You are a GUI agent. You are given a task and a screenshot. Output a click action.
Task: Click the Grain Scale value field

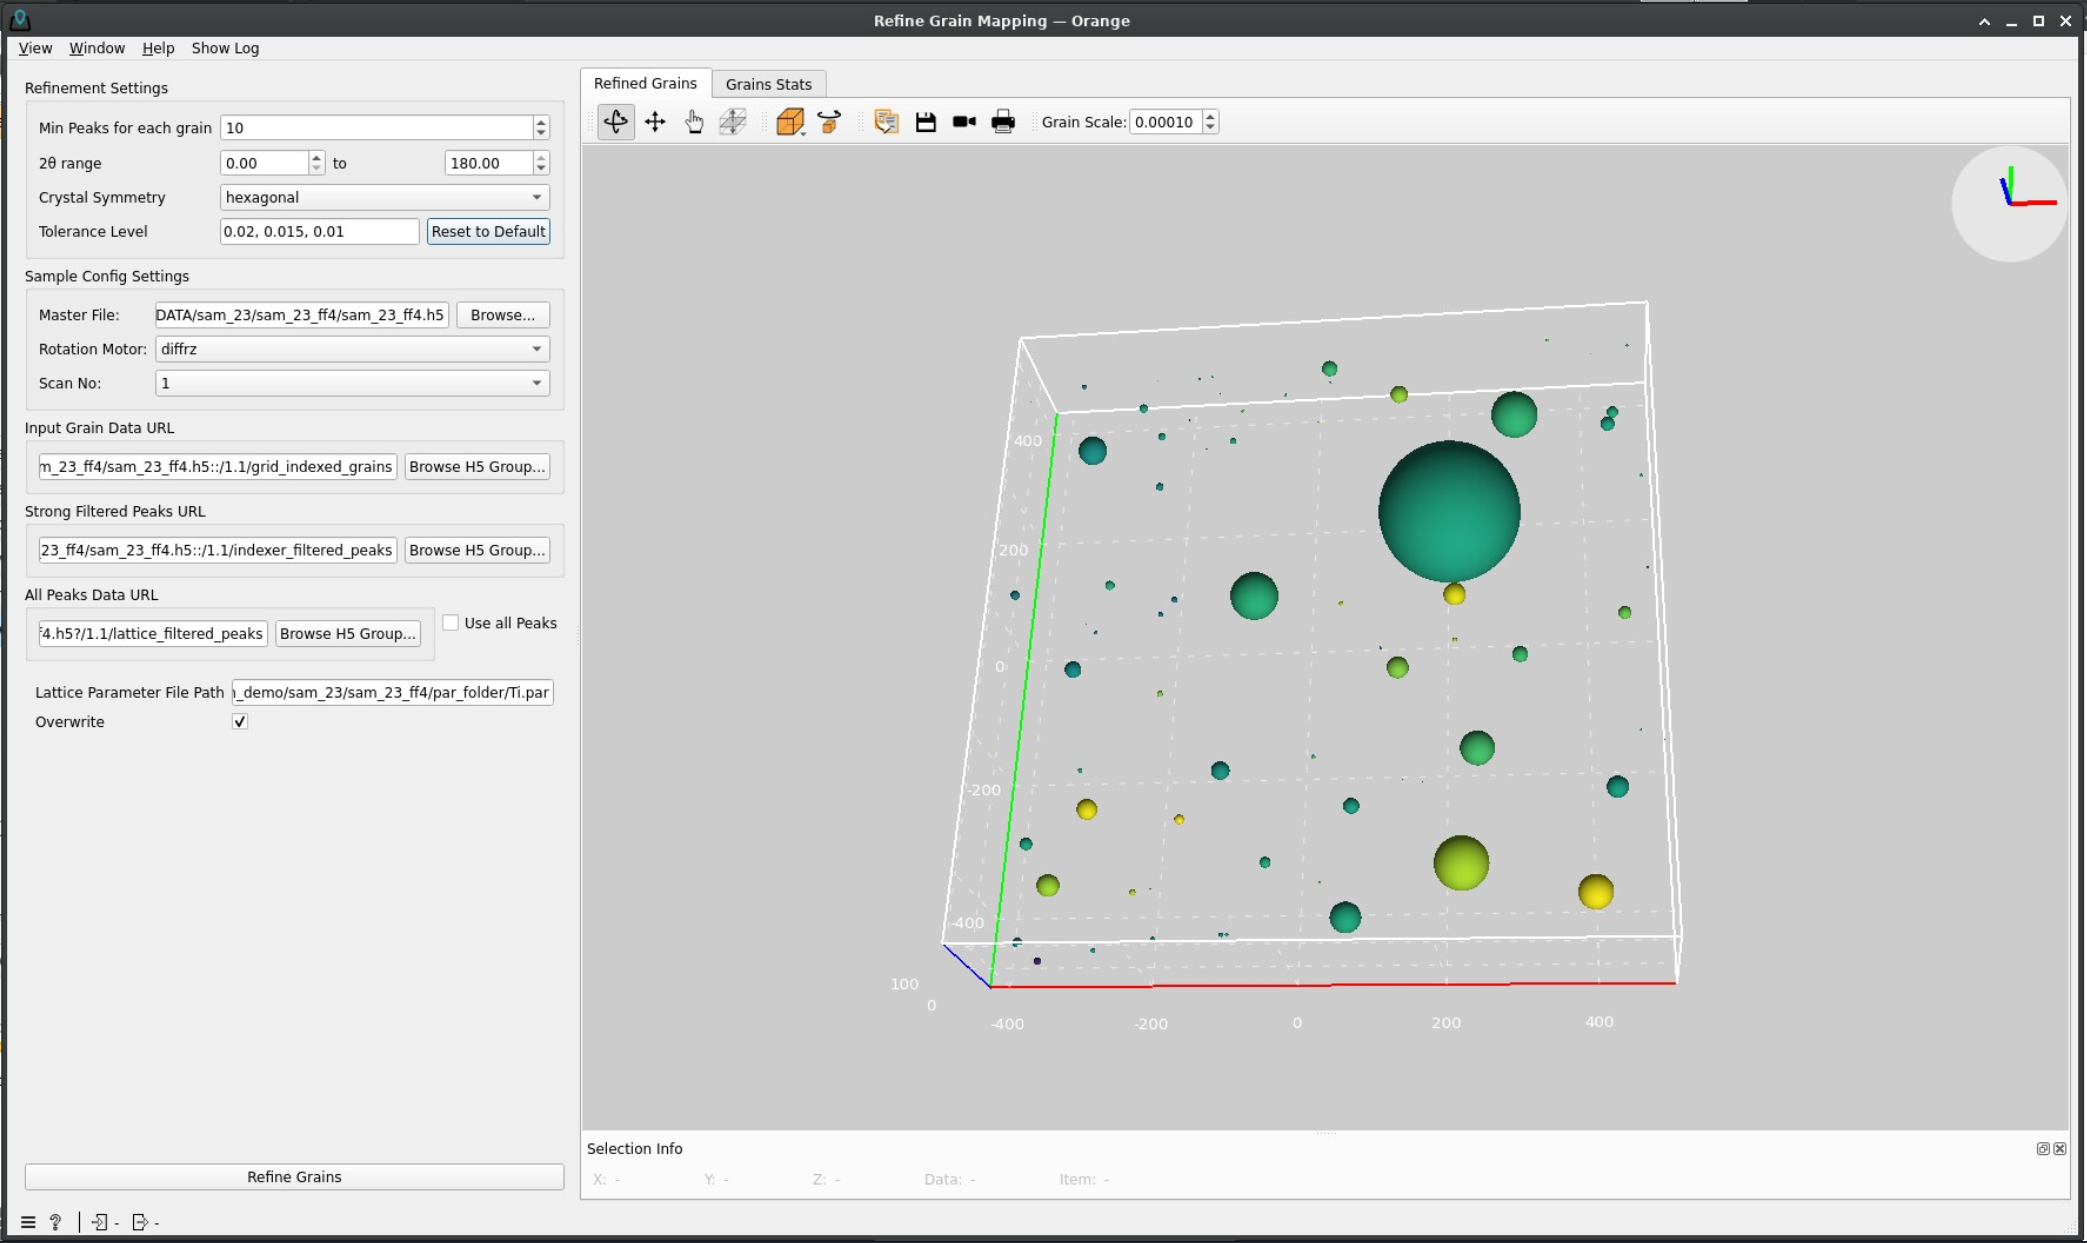click(x=1166, y=122)
